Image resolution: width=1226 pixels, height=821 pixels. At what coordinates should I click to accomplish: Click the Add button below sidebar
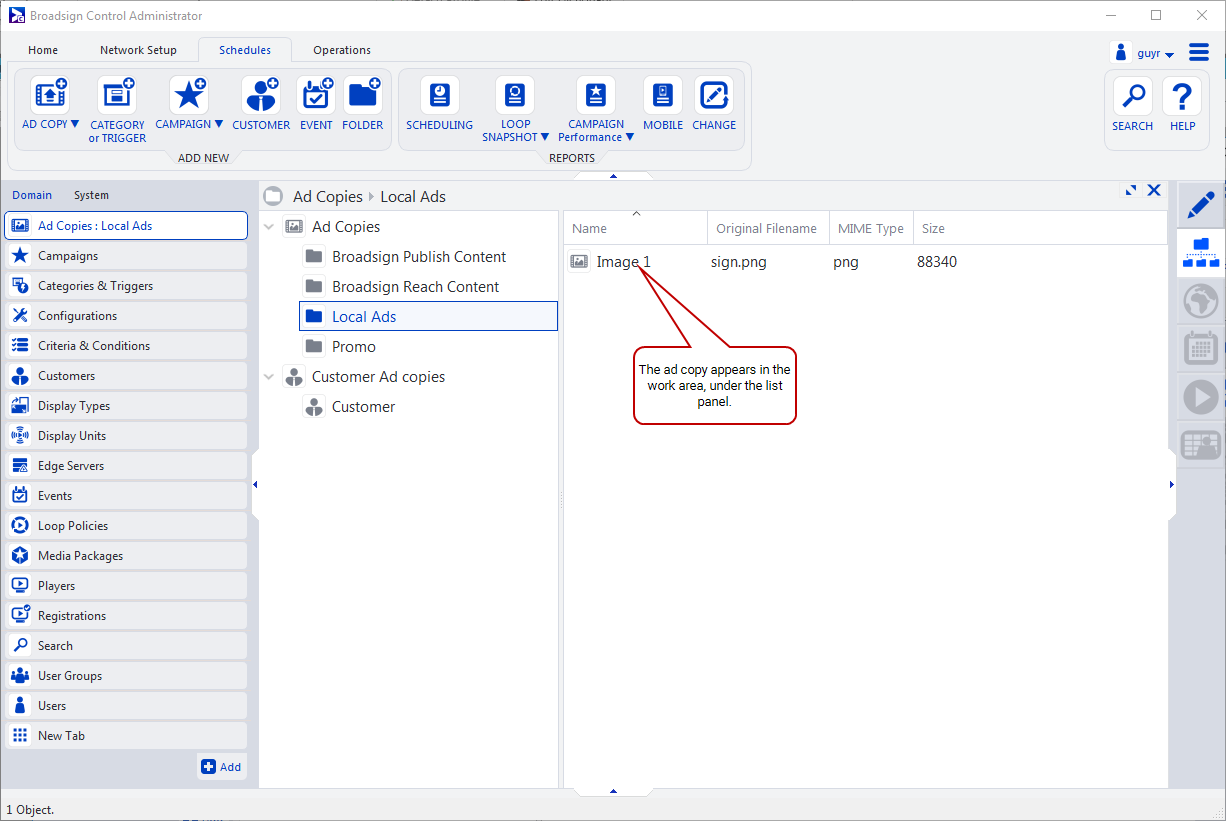[x=221, y=767]
